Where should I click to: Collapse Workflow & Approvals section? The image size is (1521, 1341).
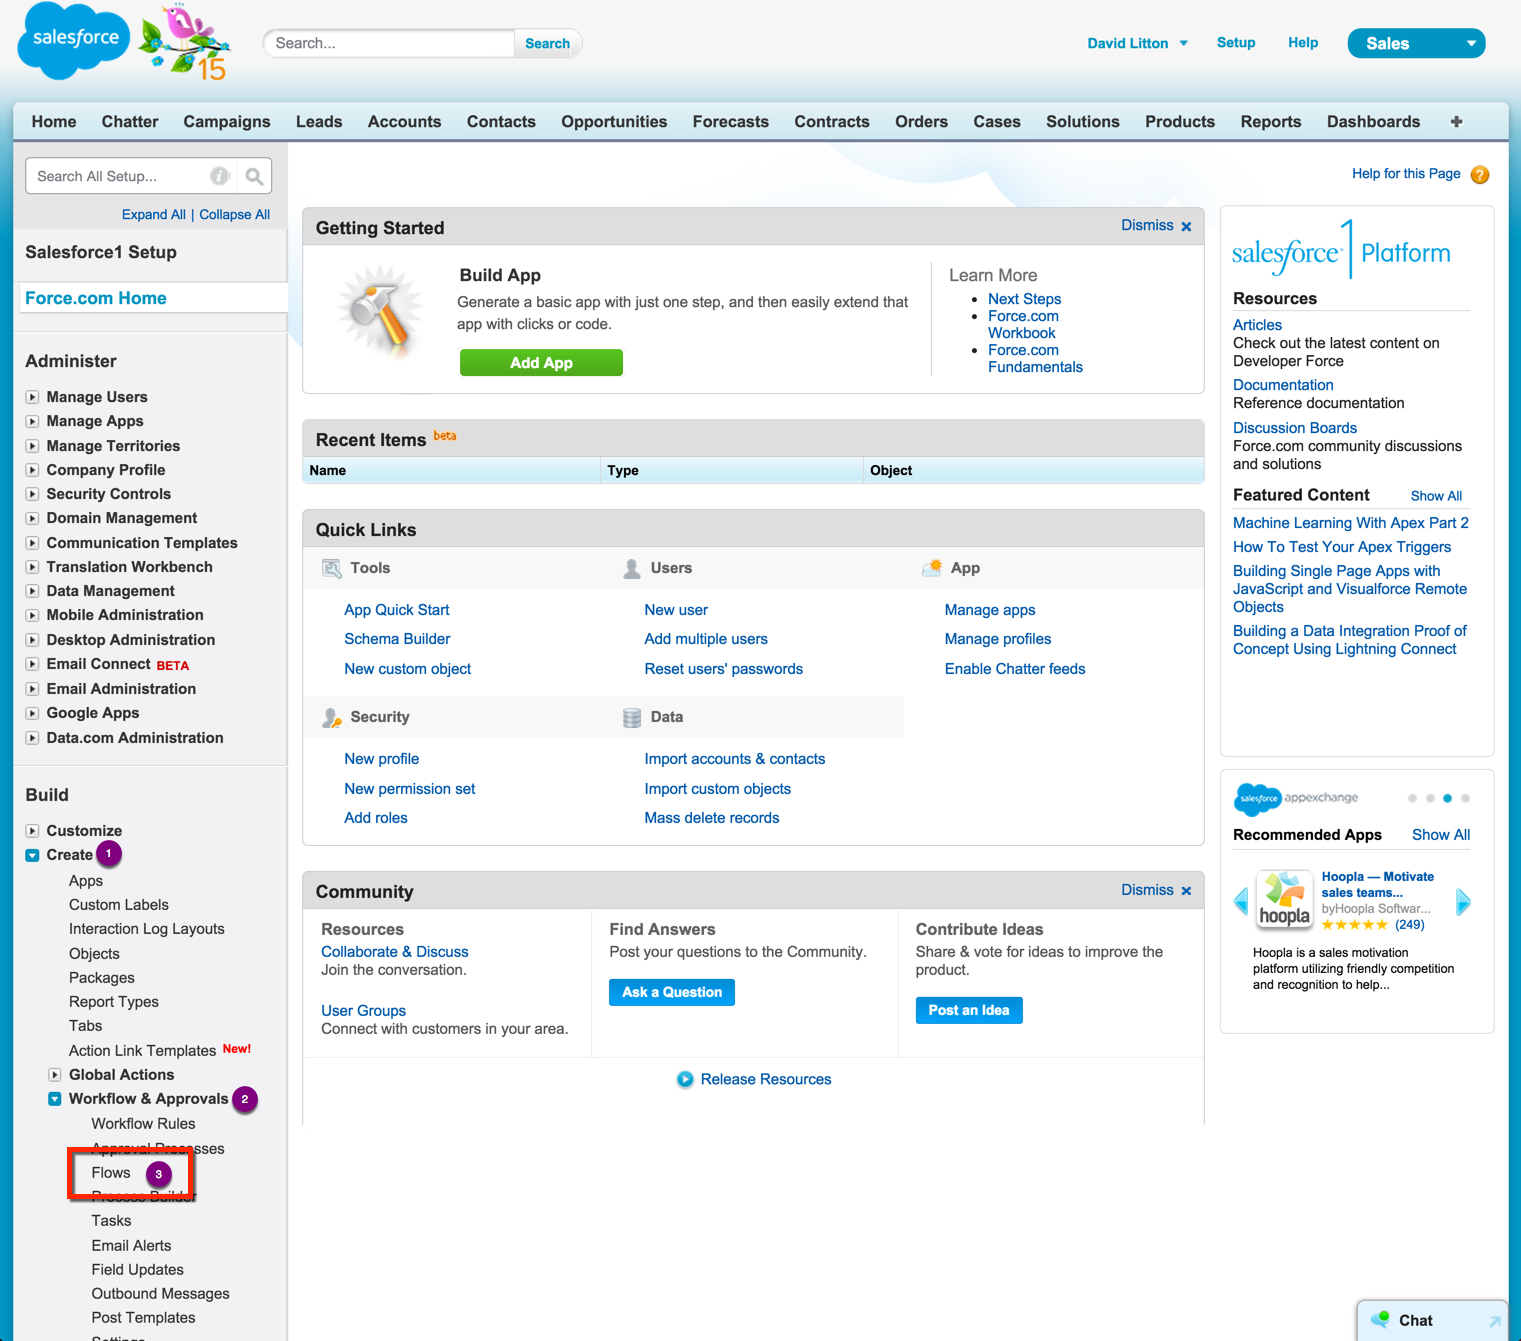(x=55, y=1099)
